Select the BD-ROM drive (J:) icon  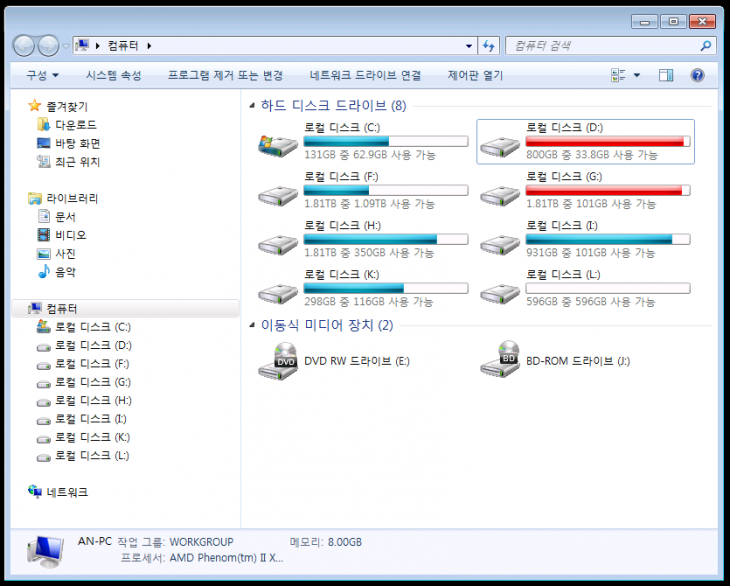coord(500,359)
